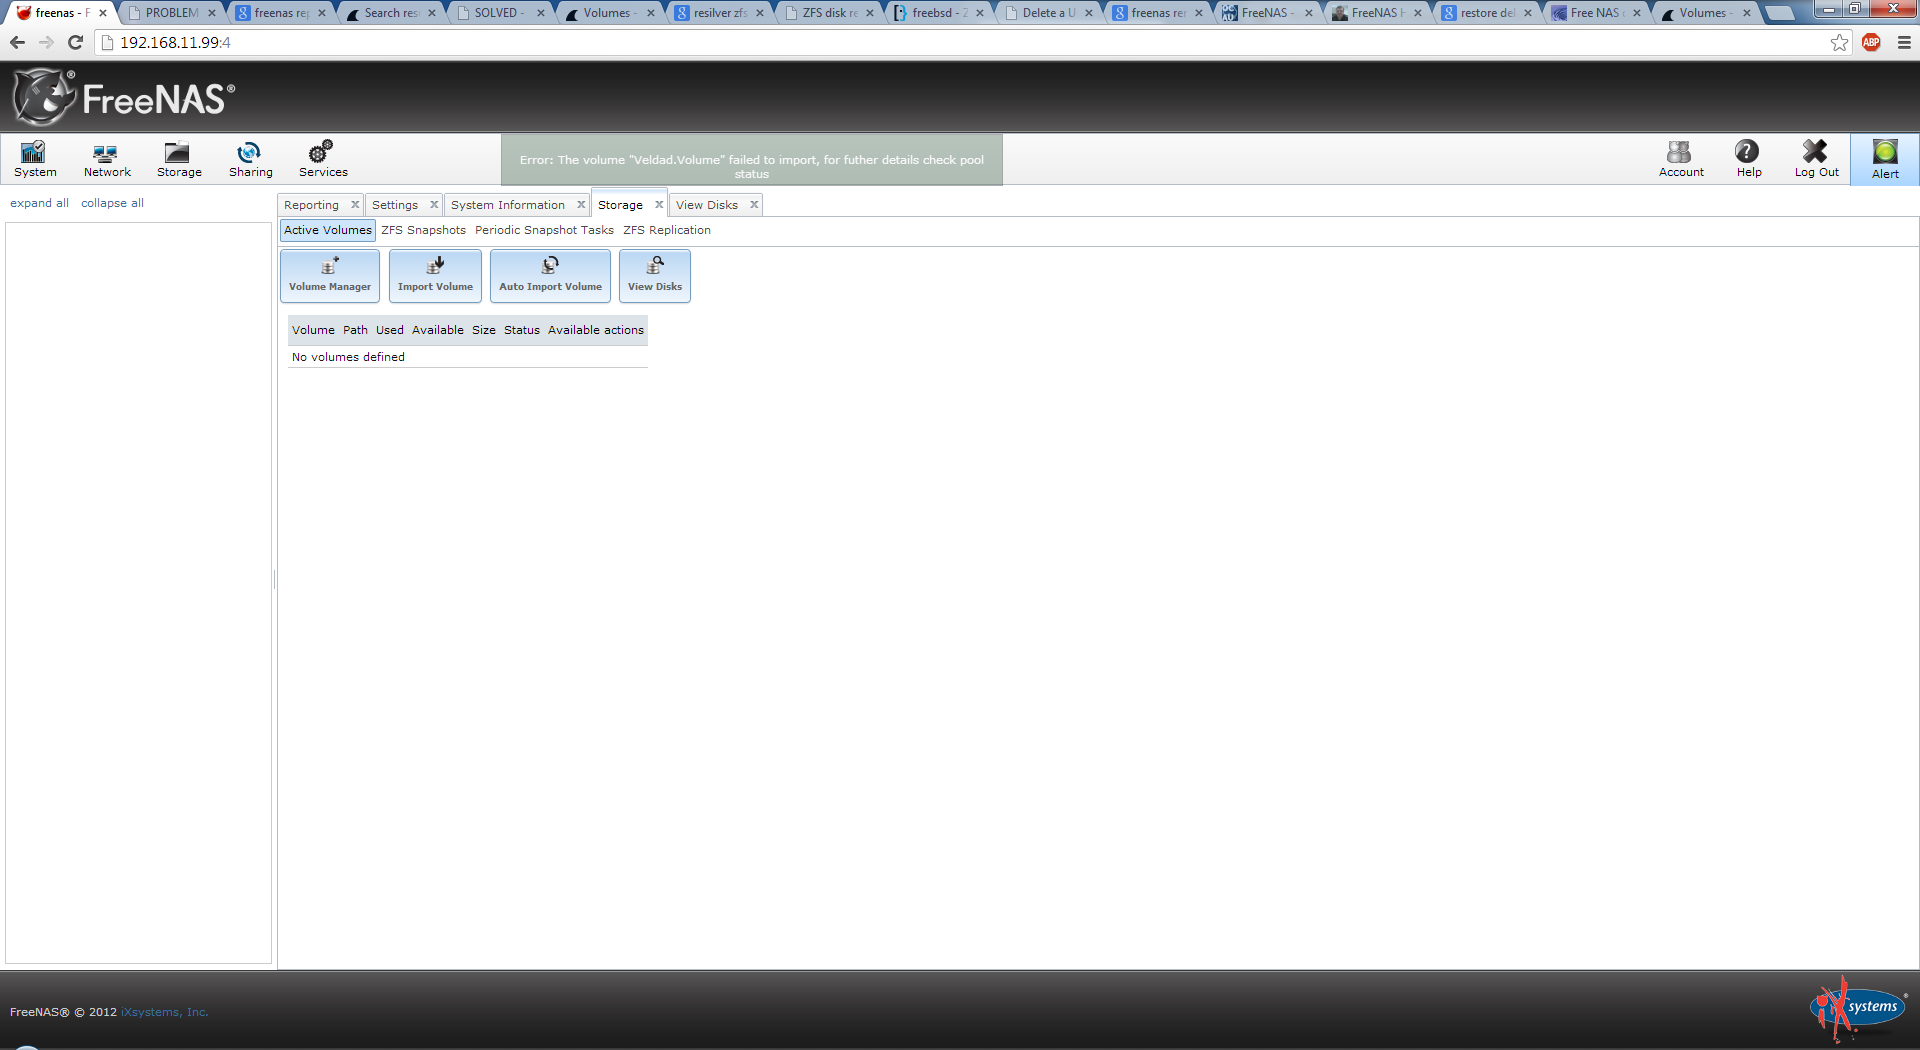Switch to the resilver zfs browser tab
This screenshot has height=1050, width=1920.
click(x=720, y=13)
